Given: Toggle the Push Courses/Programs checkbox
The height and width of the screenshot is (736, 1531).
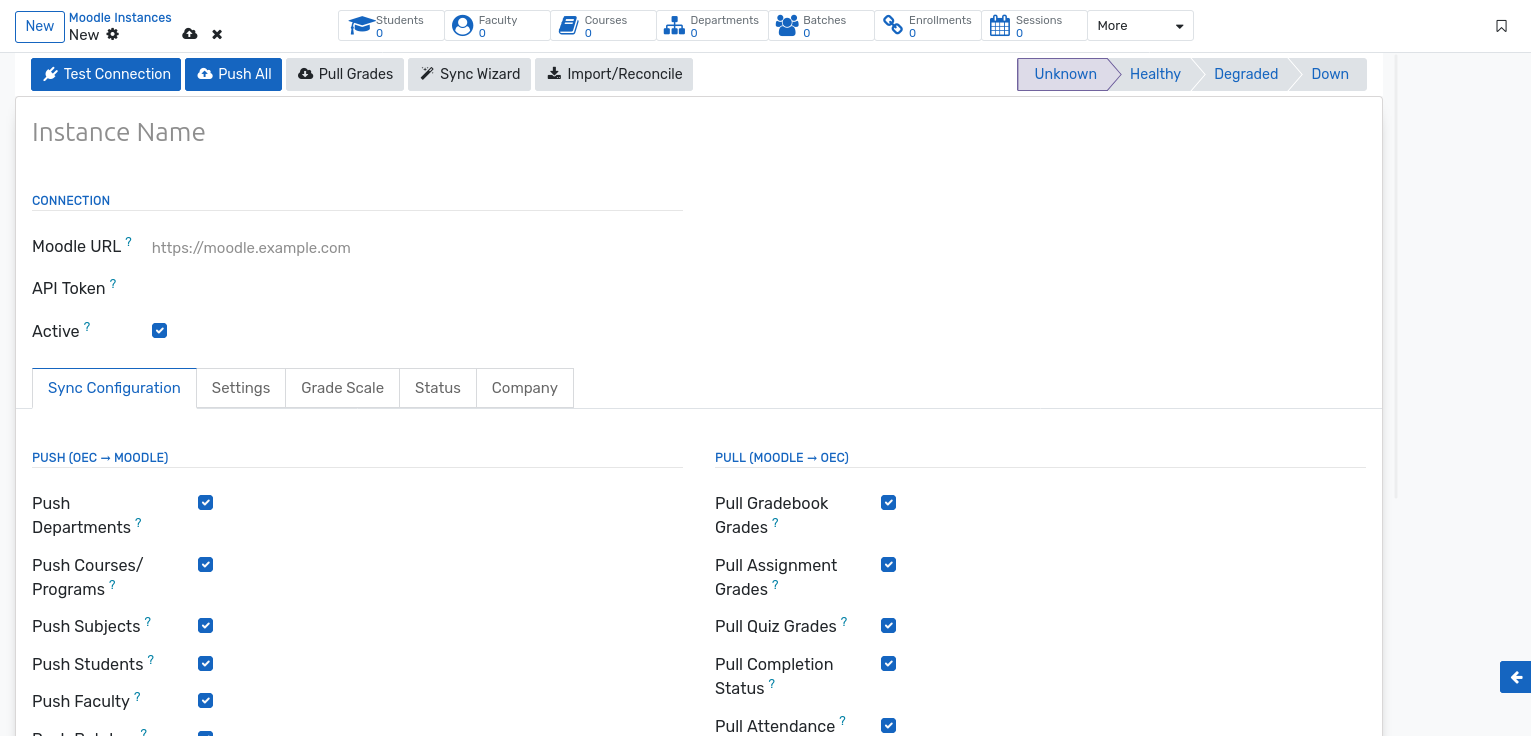Looking at the screenshot, I should click(205, 564).
